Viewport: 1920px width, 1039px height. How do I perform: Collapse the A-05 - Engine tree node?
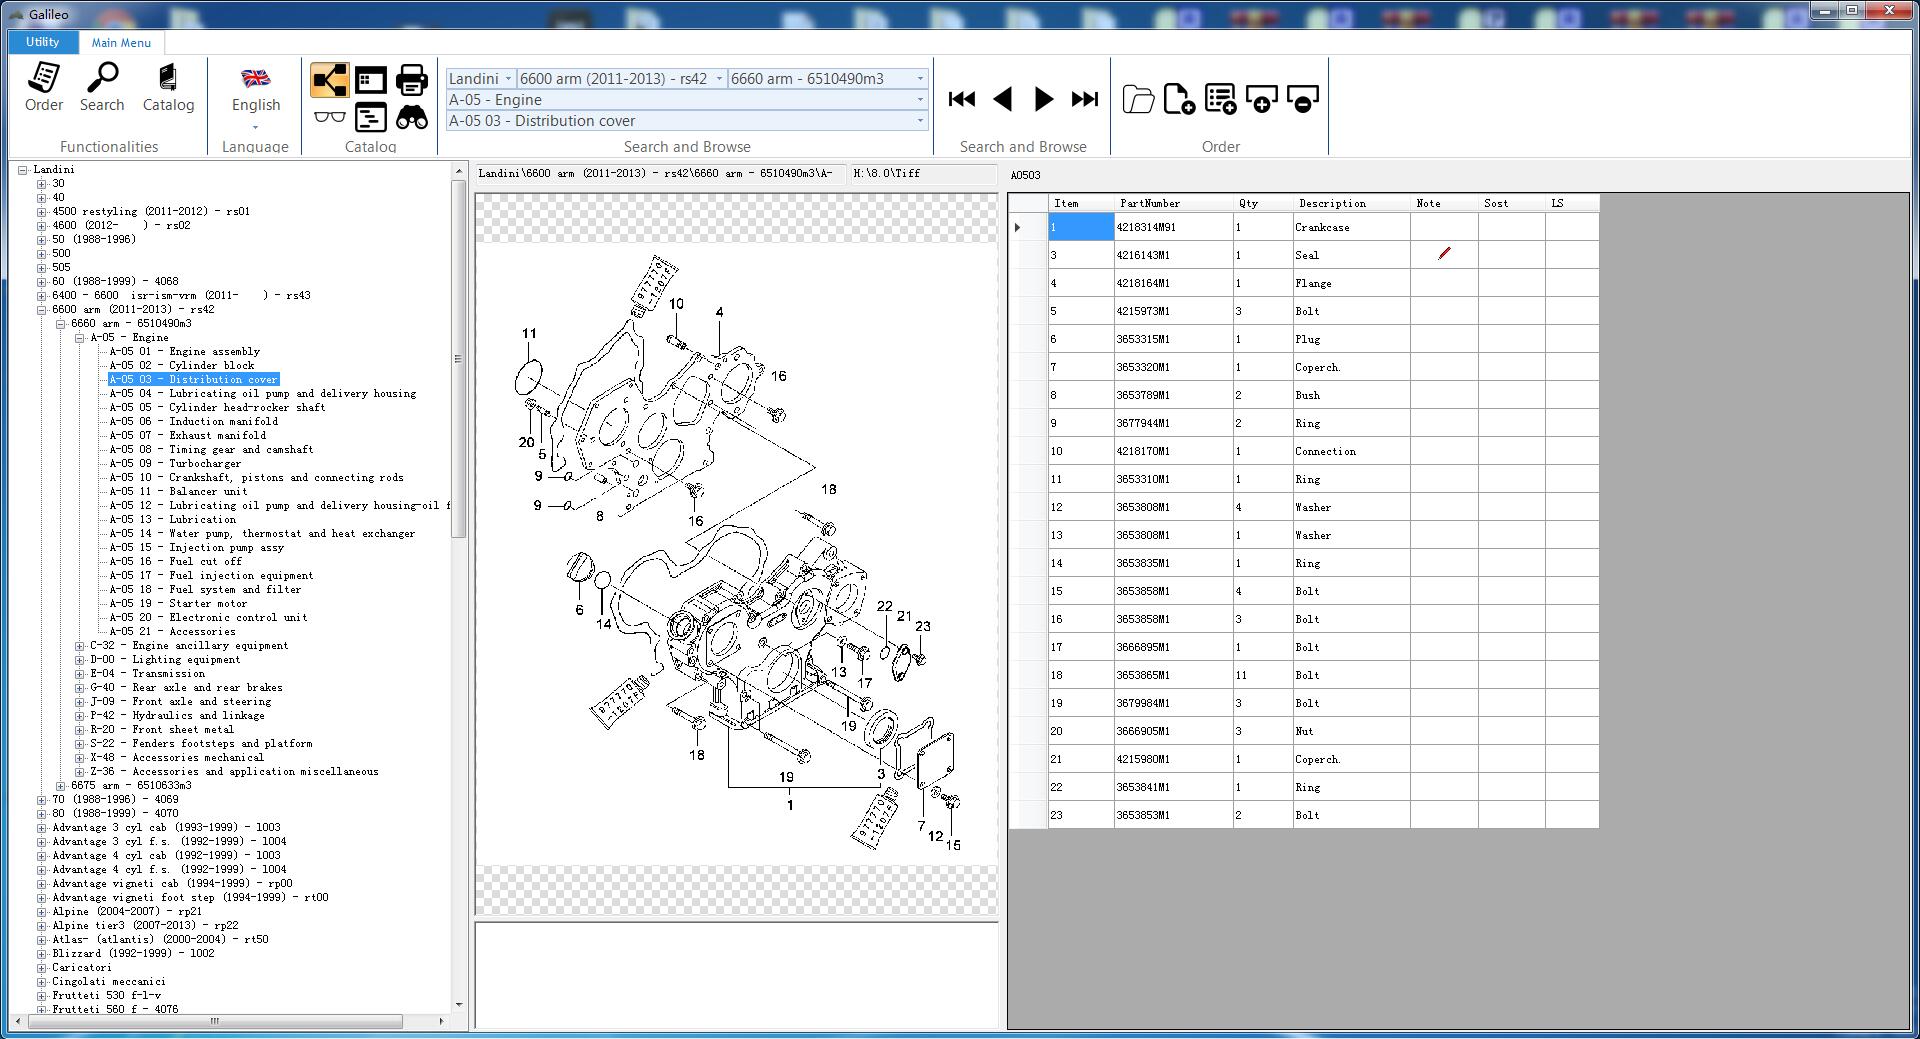[80, 338]
